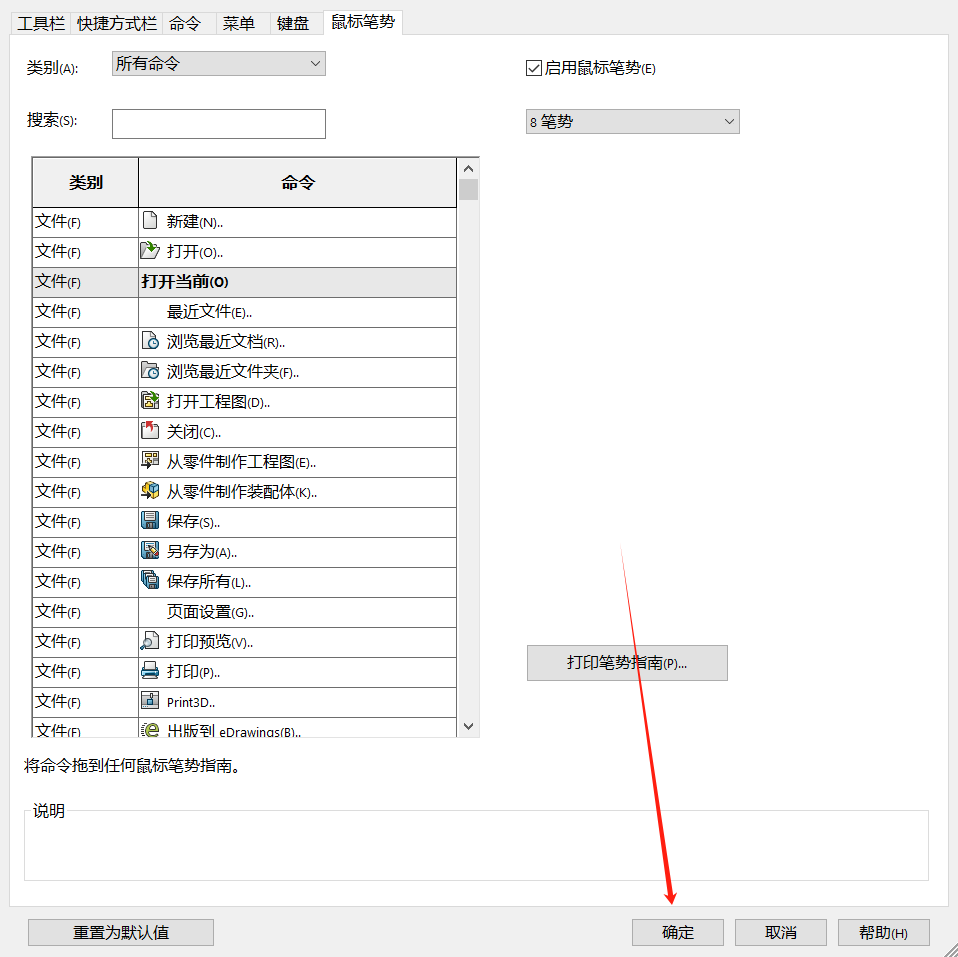Click the 打印笔势指南 button

point(627,662)
